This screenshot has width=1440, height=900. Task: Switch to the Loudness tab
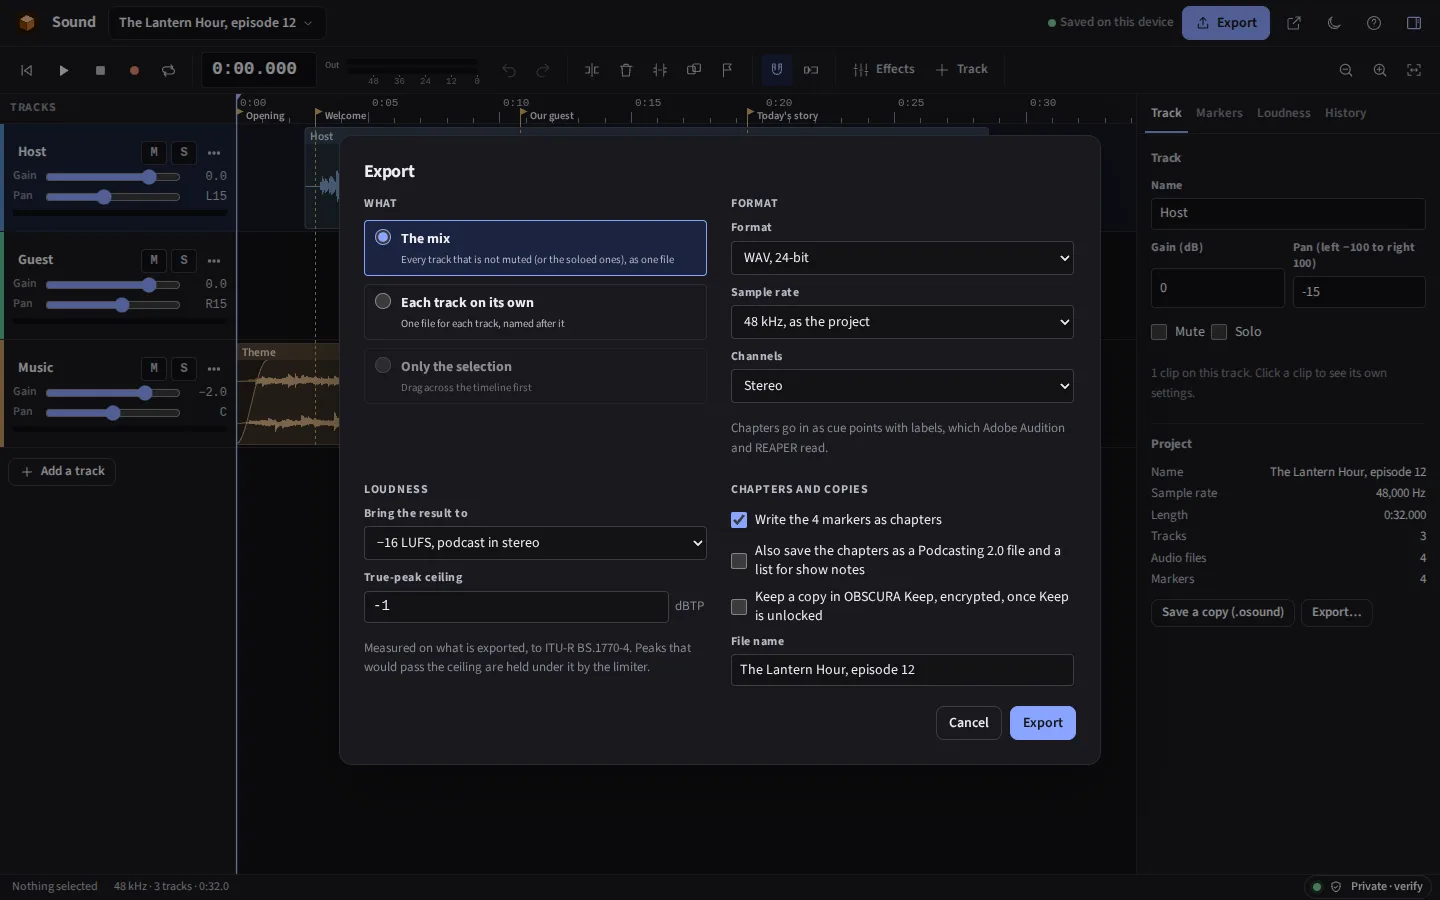click(1284, 113)
